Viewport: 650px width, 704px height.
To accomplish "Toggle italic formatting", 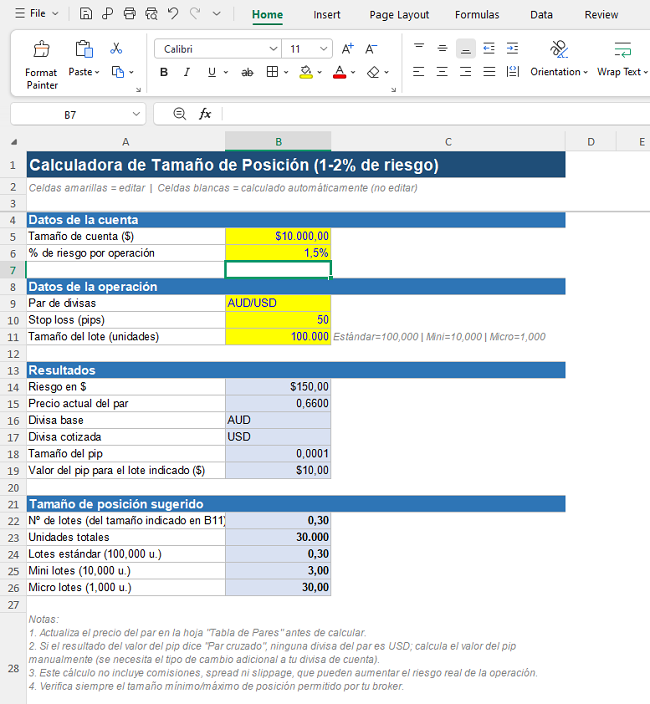I will pos(187,72).
